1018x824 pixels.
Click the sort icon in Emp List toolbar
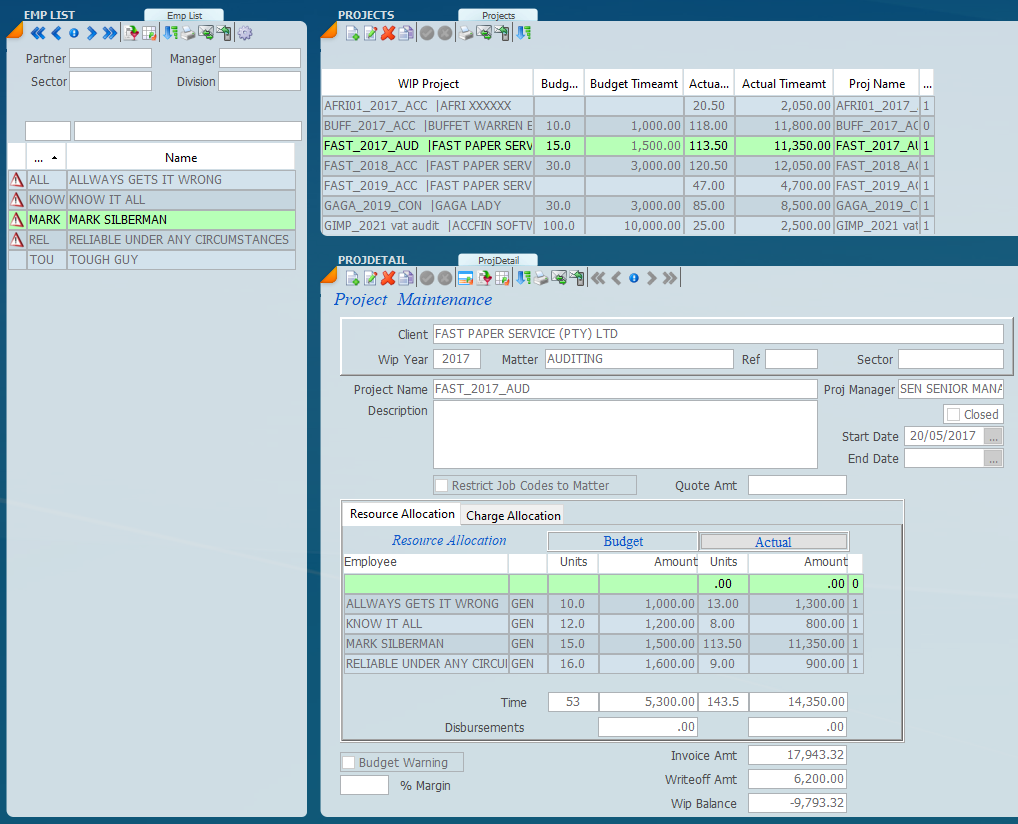pos(169,33)
